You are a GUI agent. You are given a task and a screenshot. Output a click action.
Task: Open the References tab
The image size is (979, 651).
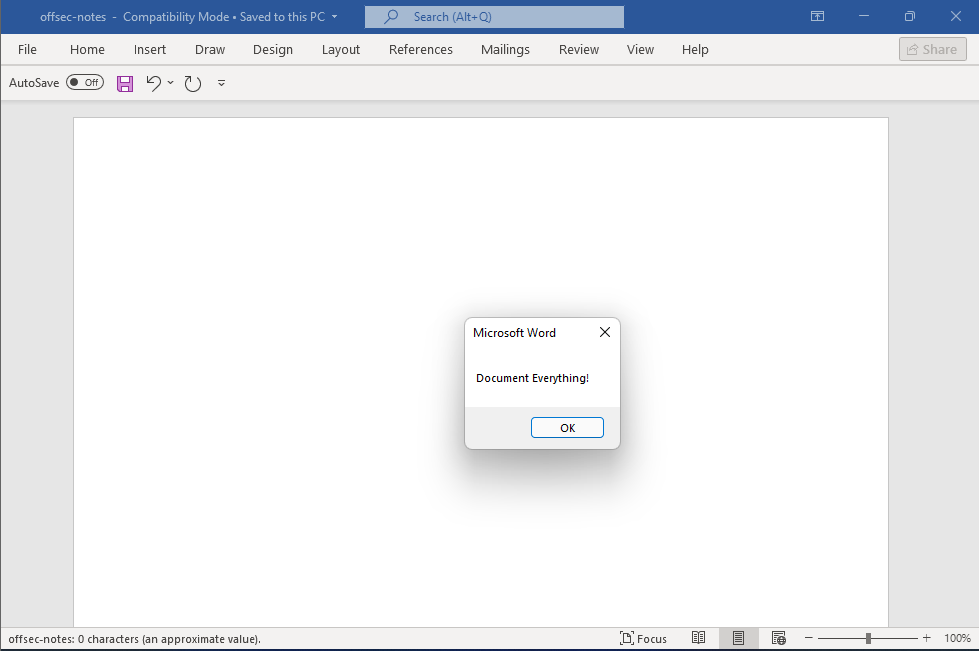(x=420, y=49)
